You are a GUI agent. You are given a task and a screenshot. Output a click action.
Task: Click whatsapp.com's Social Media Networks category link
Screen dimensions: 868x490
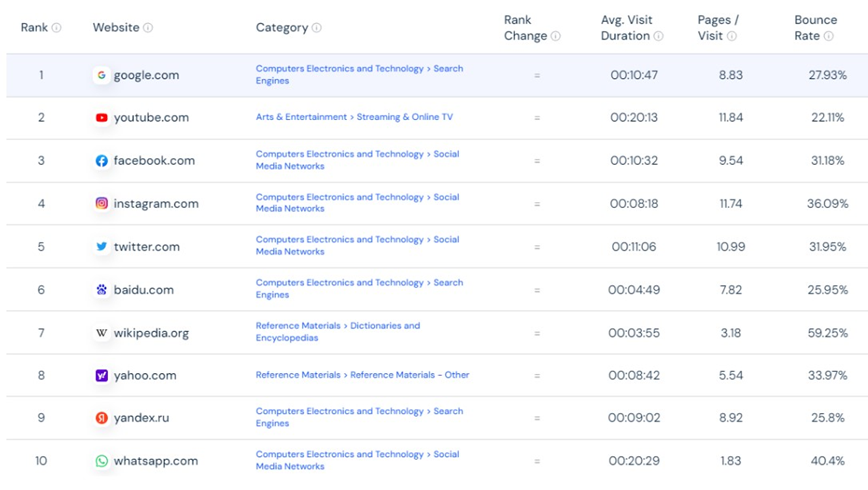[x=358, y=460]
